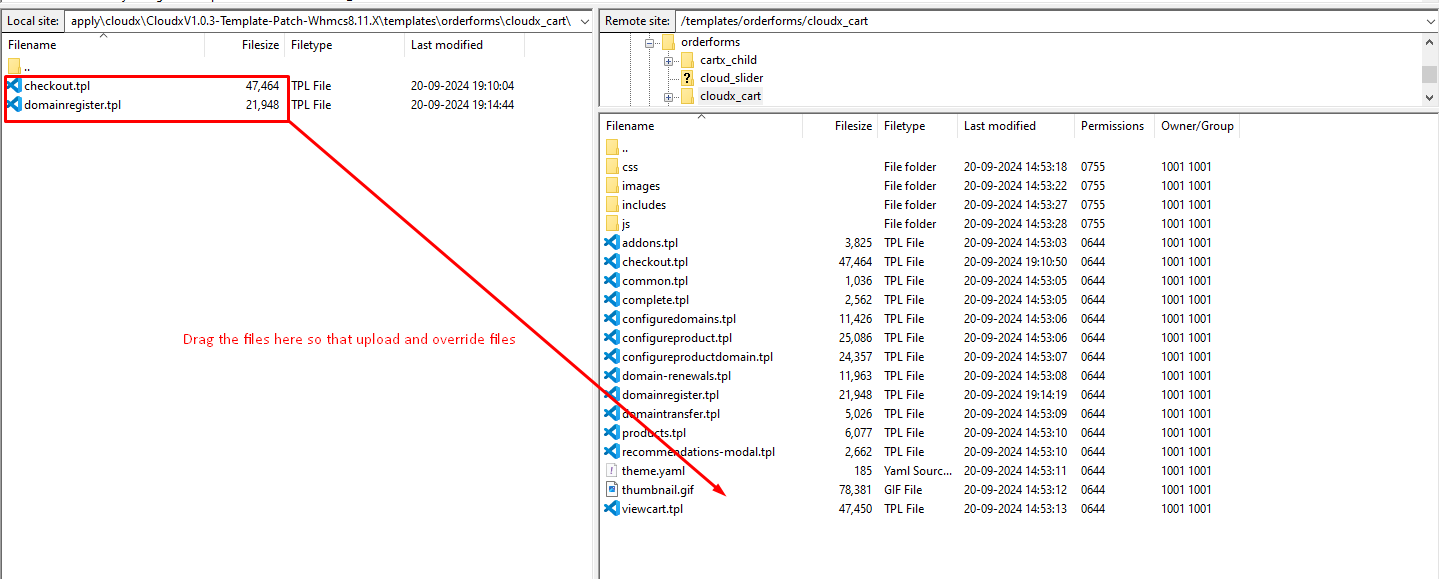Select the thumbnail.gif file icon
Image resolution: width=1439 pixels, height=579 pixels.
point(613,490)
